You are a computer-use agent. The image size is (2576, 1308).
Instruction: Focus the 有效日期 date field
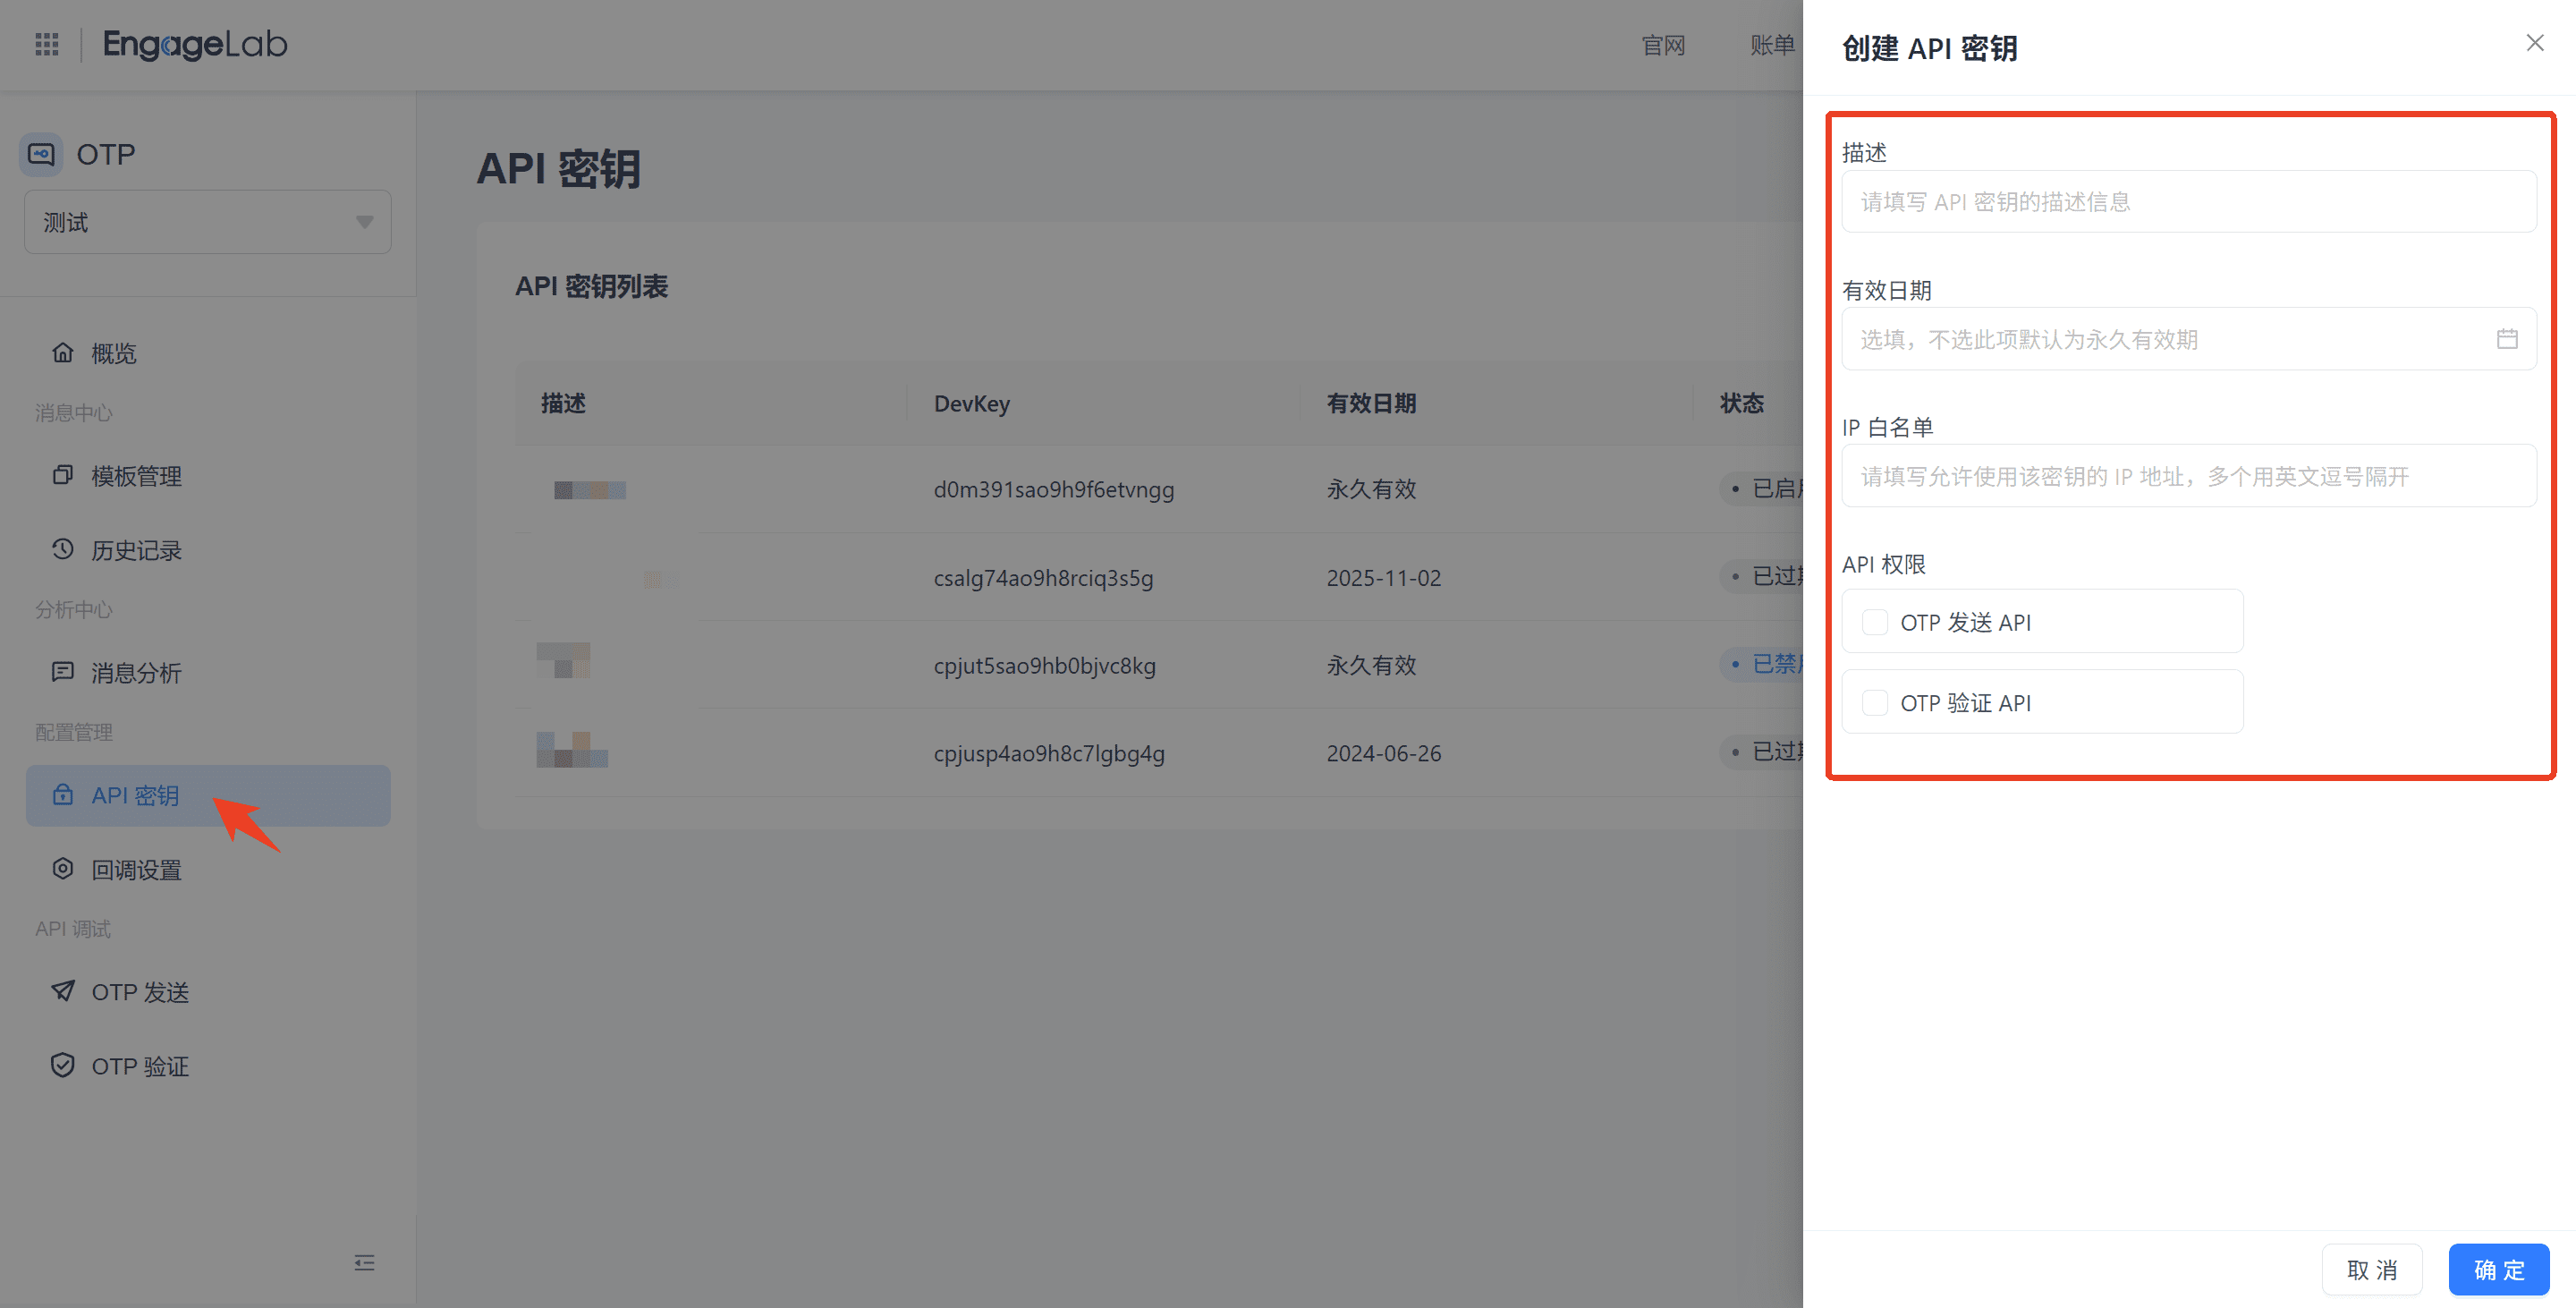point(2189,339)
